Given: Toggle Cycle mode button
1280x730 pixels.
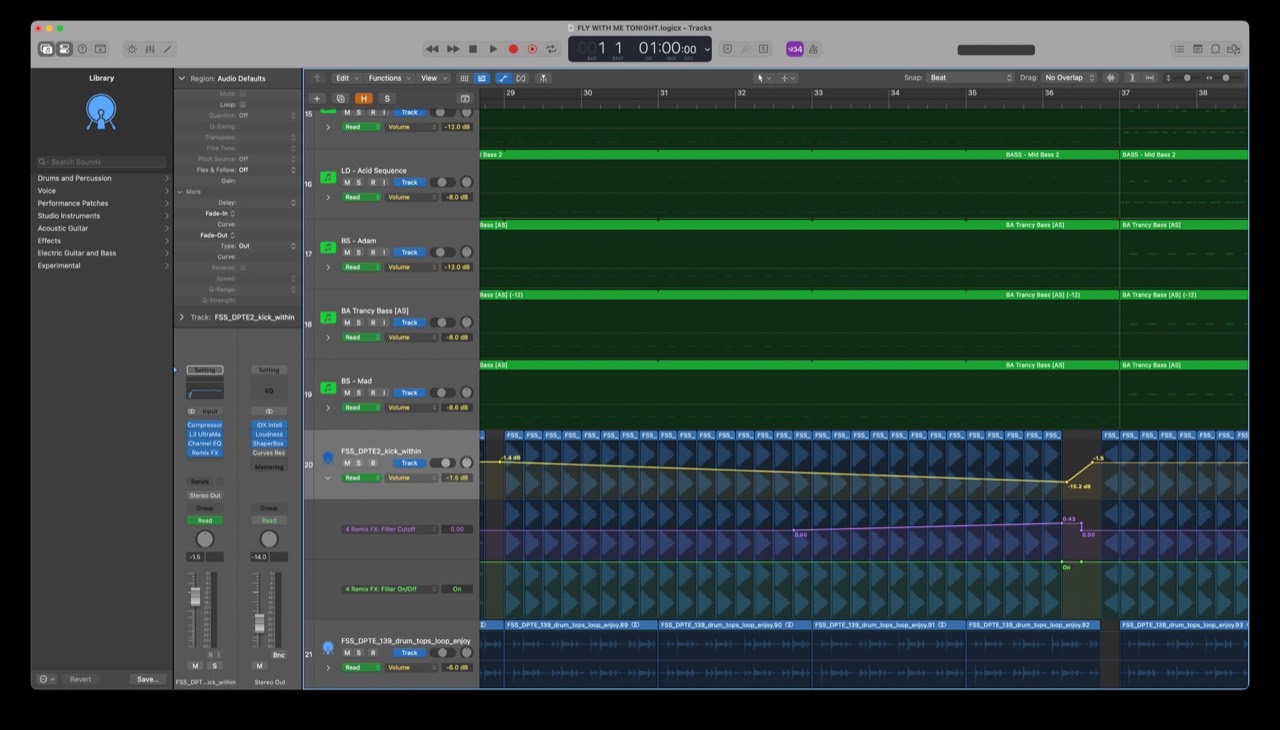Looking at the screenshot, I should click(x=551, y=49).
